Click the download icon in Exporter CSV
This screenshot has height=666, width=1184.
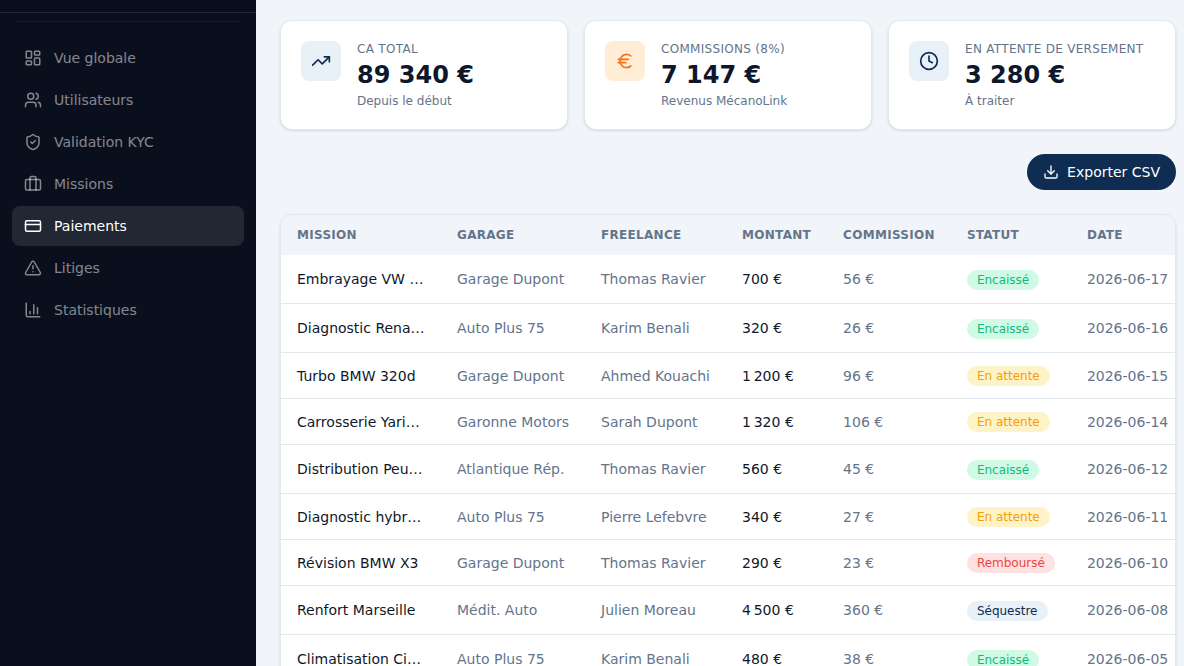1050,172
